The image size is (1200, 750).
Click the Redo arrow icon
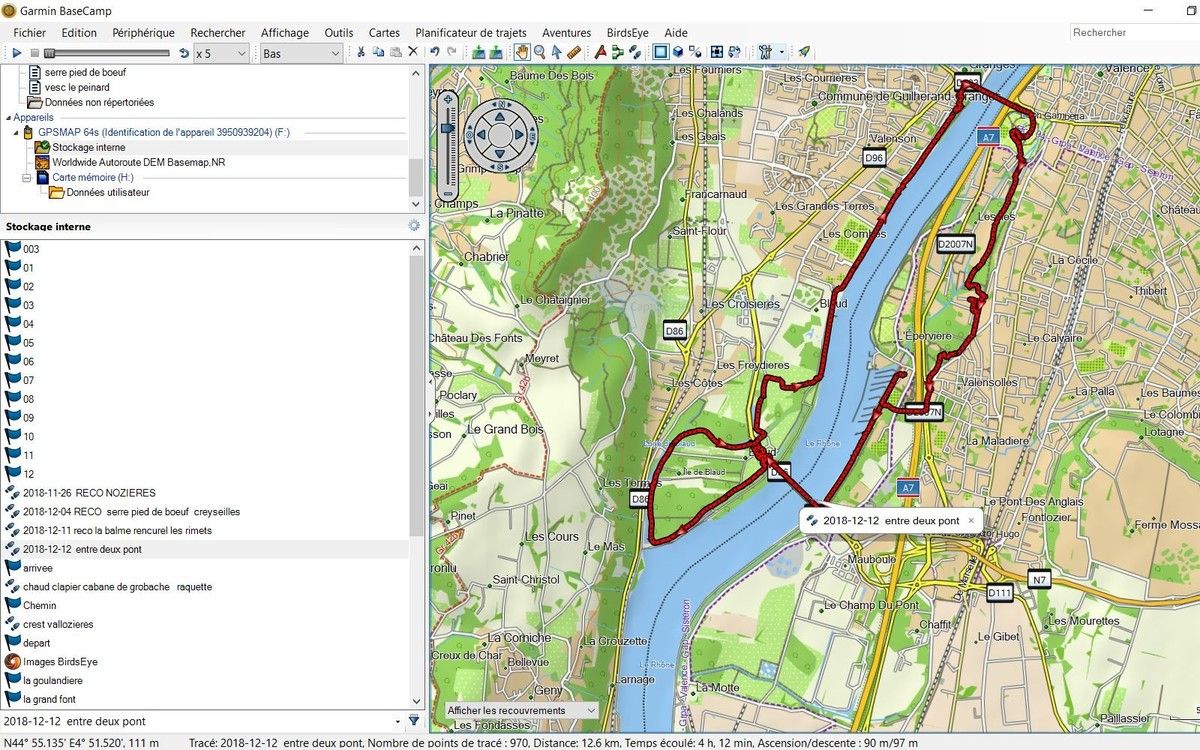point(452,52)
